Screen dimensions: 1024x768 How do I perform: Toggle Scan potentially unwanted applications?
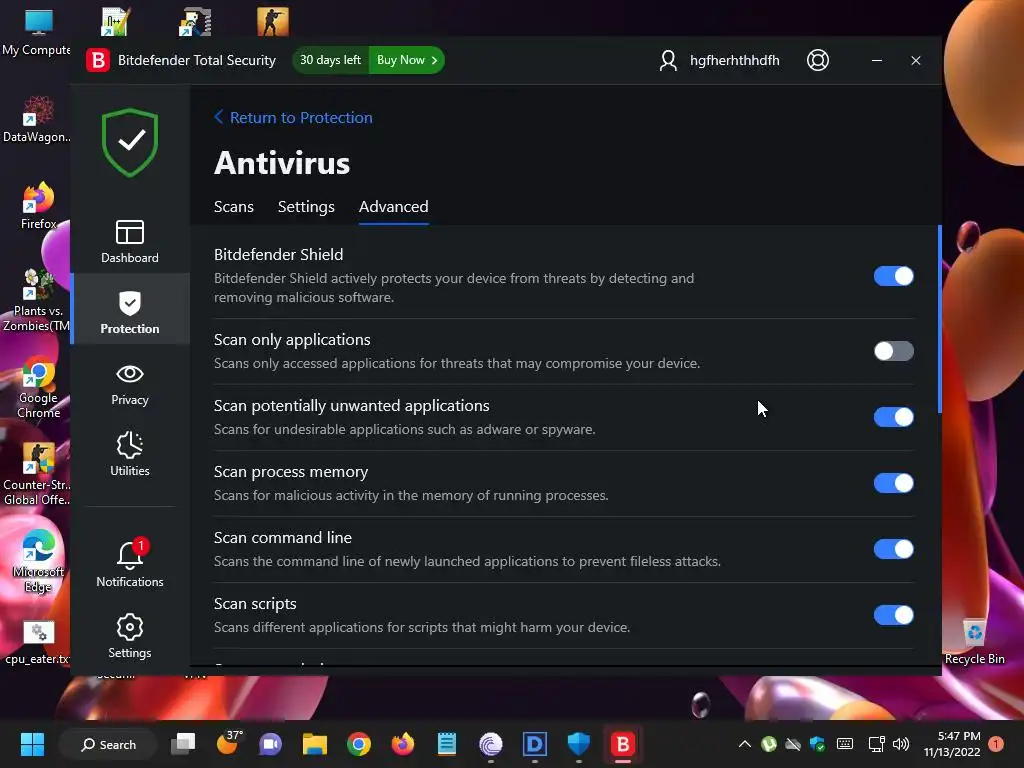893,417
